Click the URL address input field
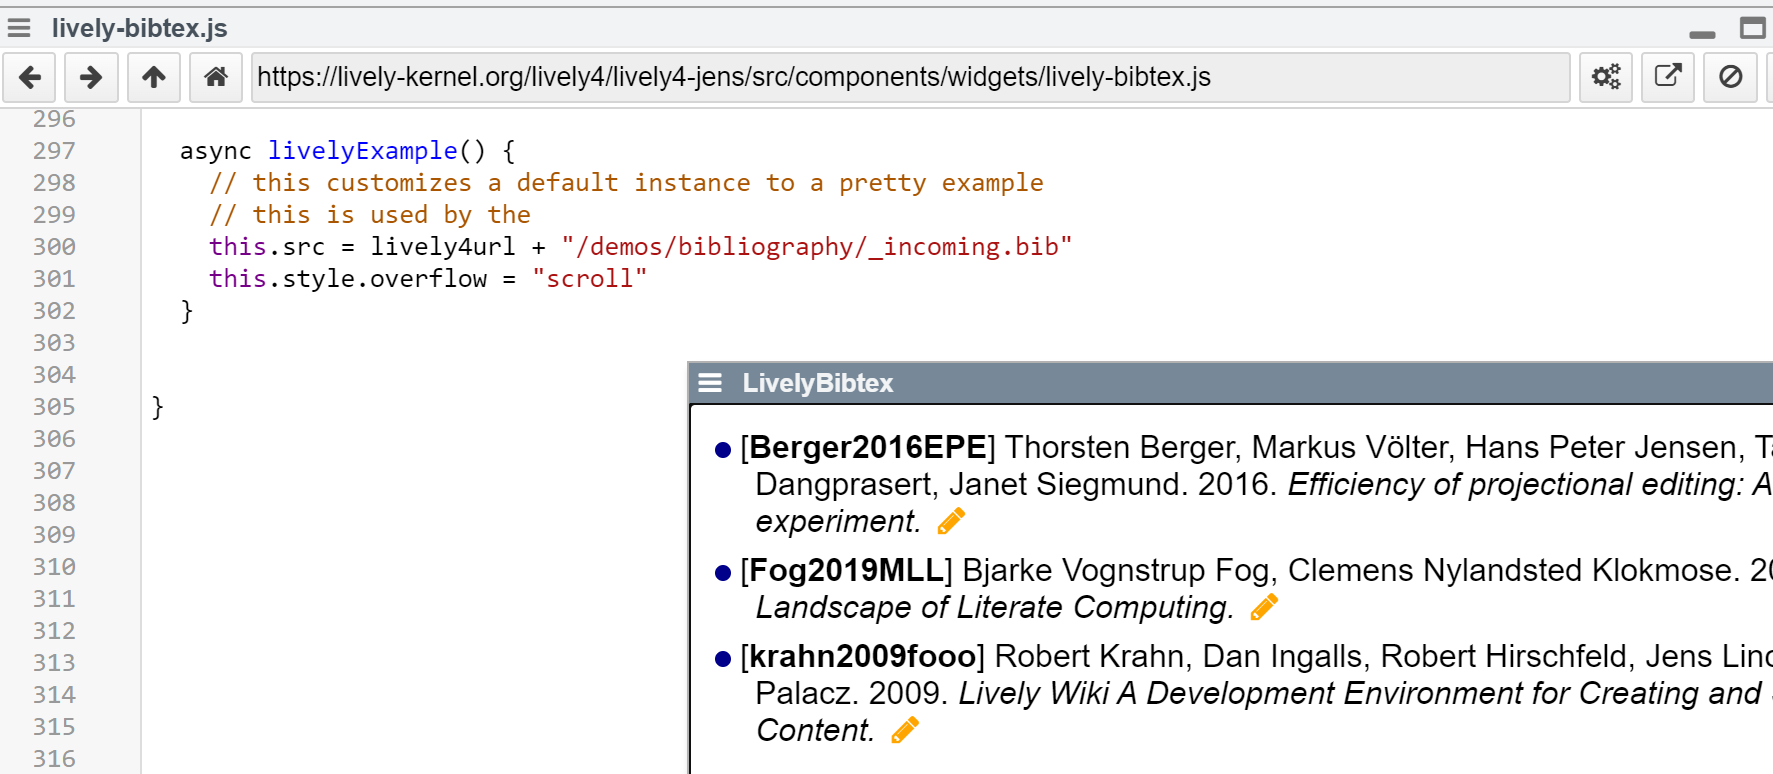This screenshot has height=774, width=1773. (910, 77)
